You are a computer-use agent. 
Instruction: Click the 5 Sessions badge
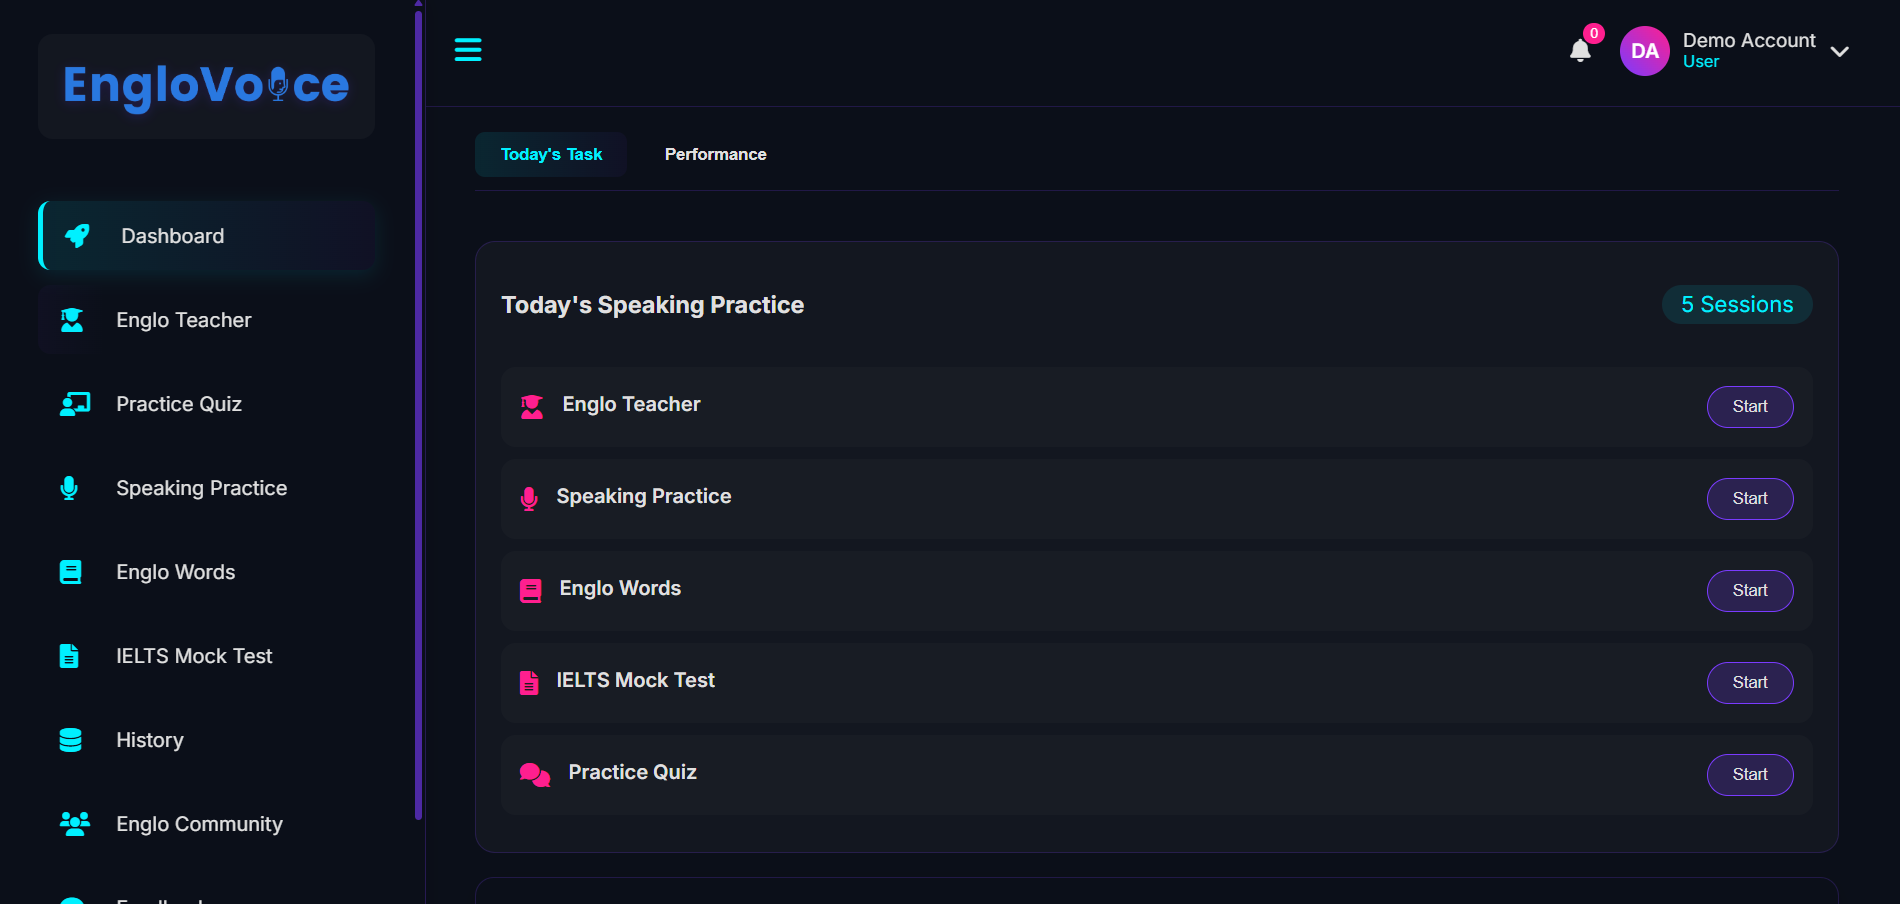(x=1736, y=304)
